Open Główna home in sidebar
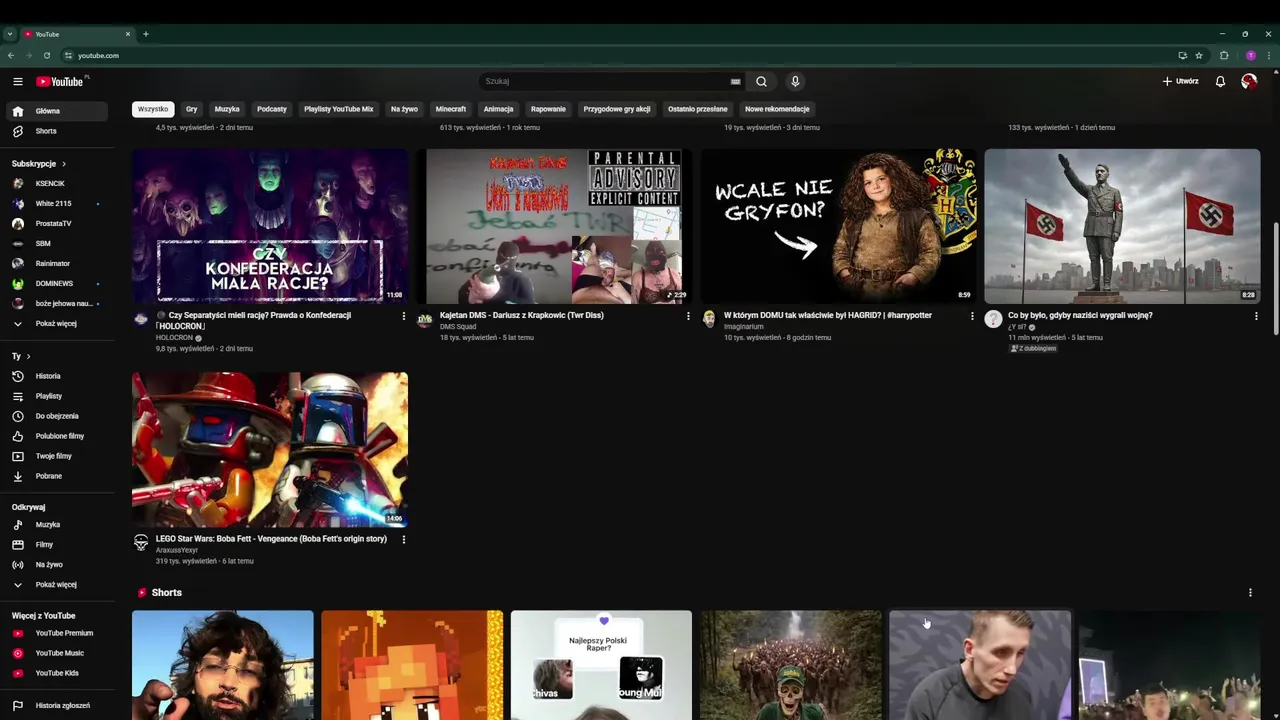Viewport: 1280px width, 720px height. tap(55, 111)
